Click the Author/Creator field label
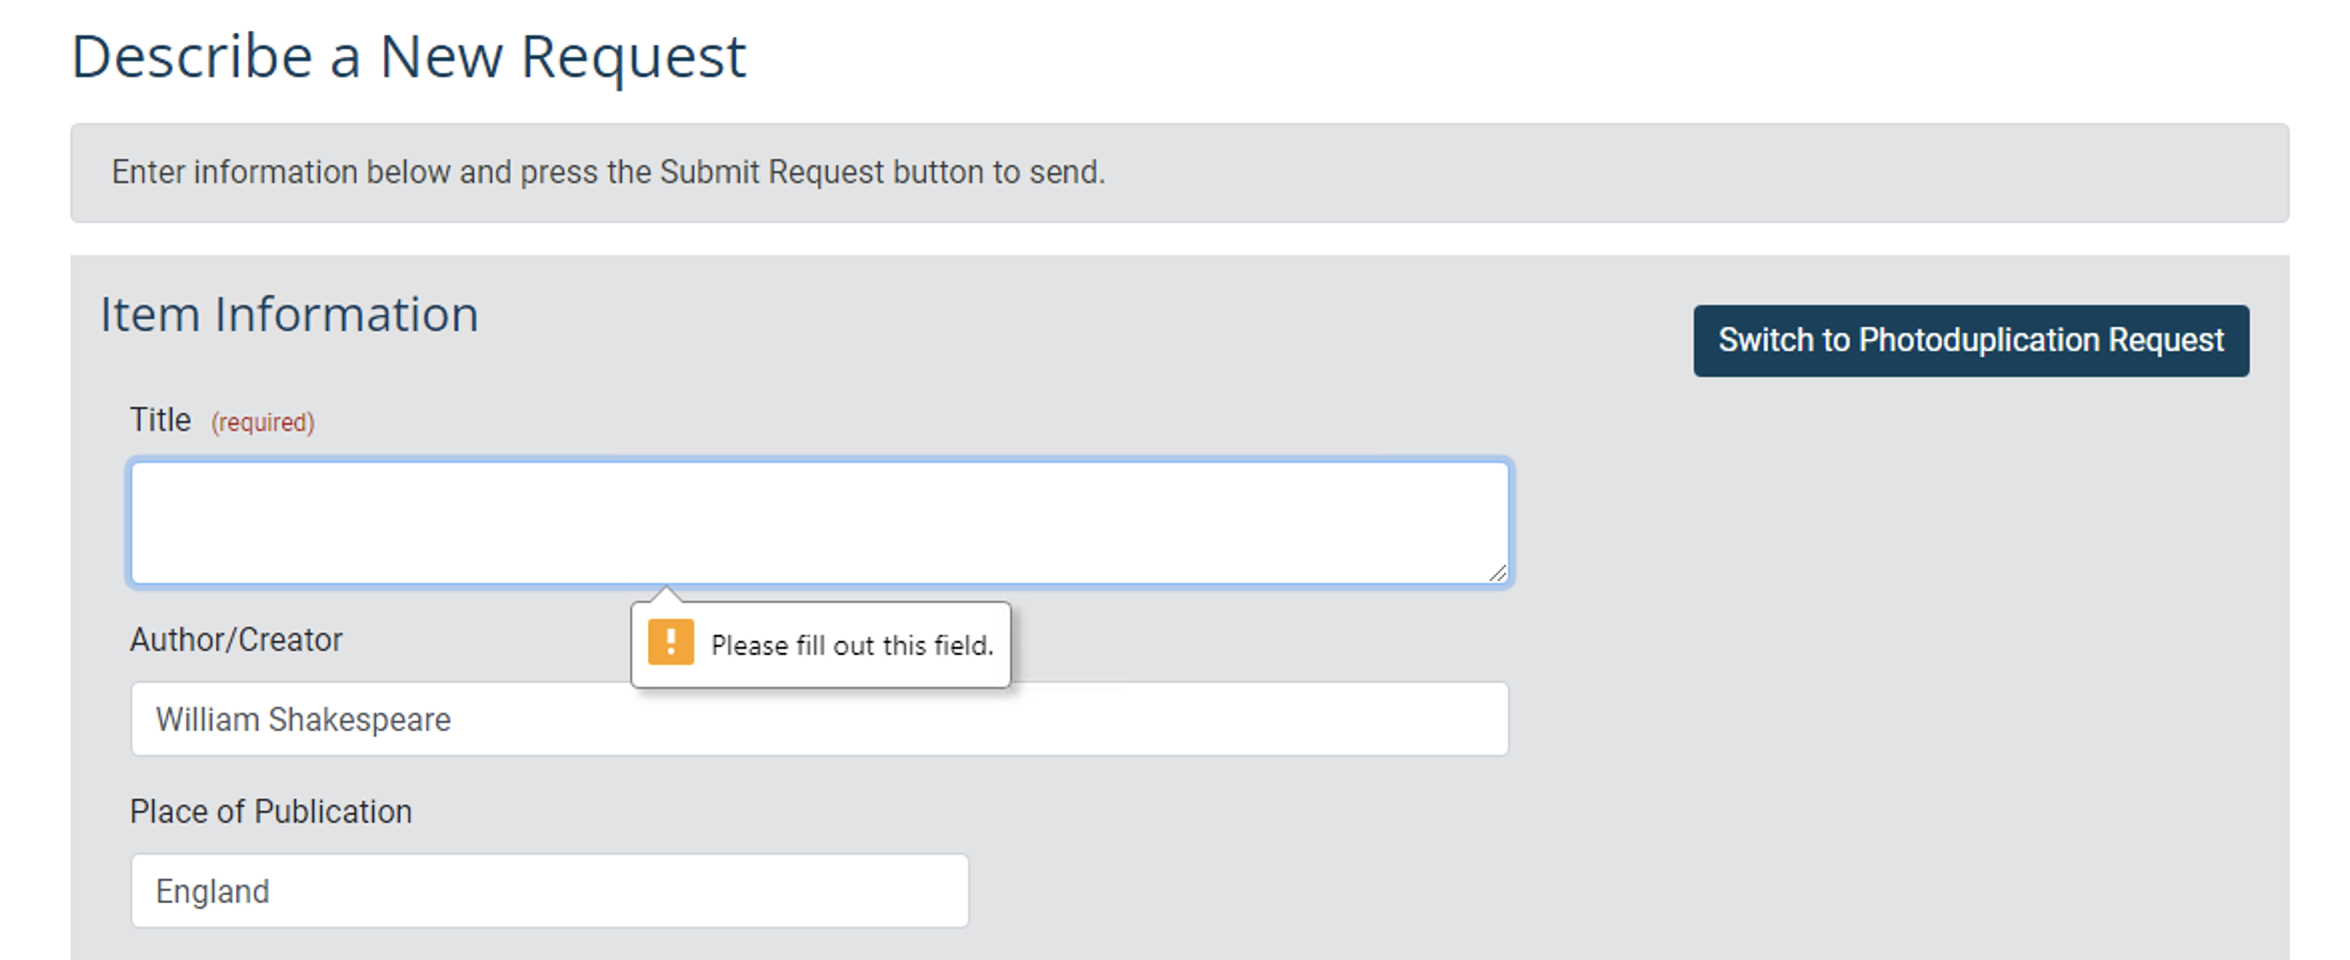 (x=236, y=639)
